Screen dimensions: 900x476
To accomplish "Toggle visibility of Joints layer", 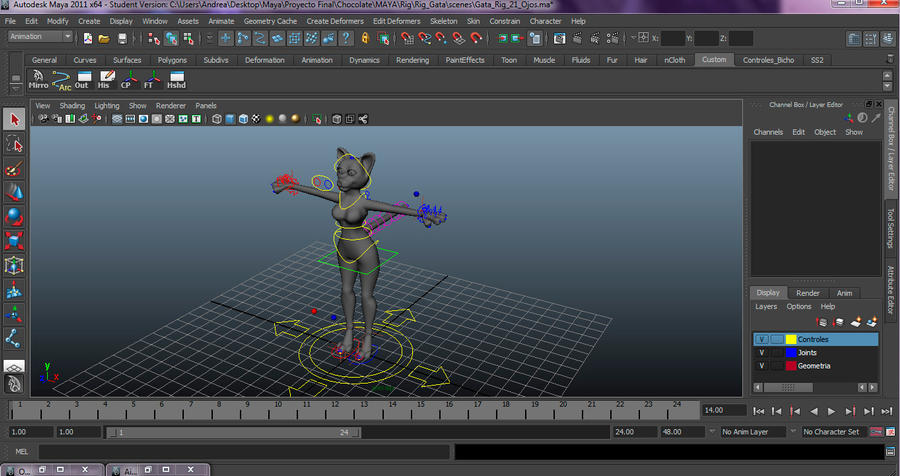I will tap(762, 353).
